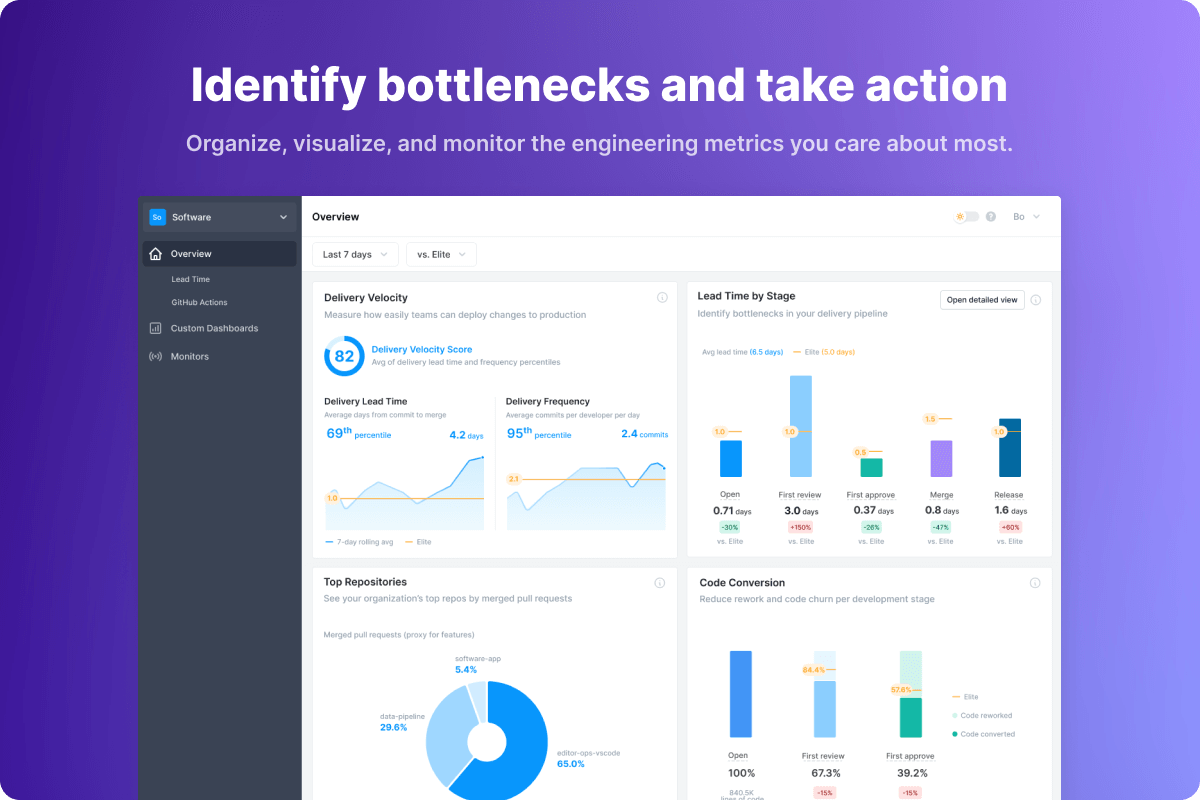Click the First review light-blue bar
This screenshot has width=1200, height=800.
click(x=800, y=426)
